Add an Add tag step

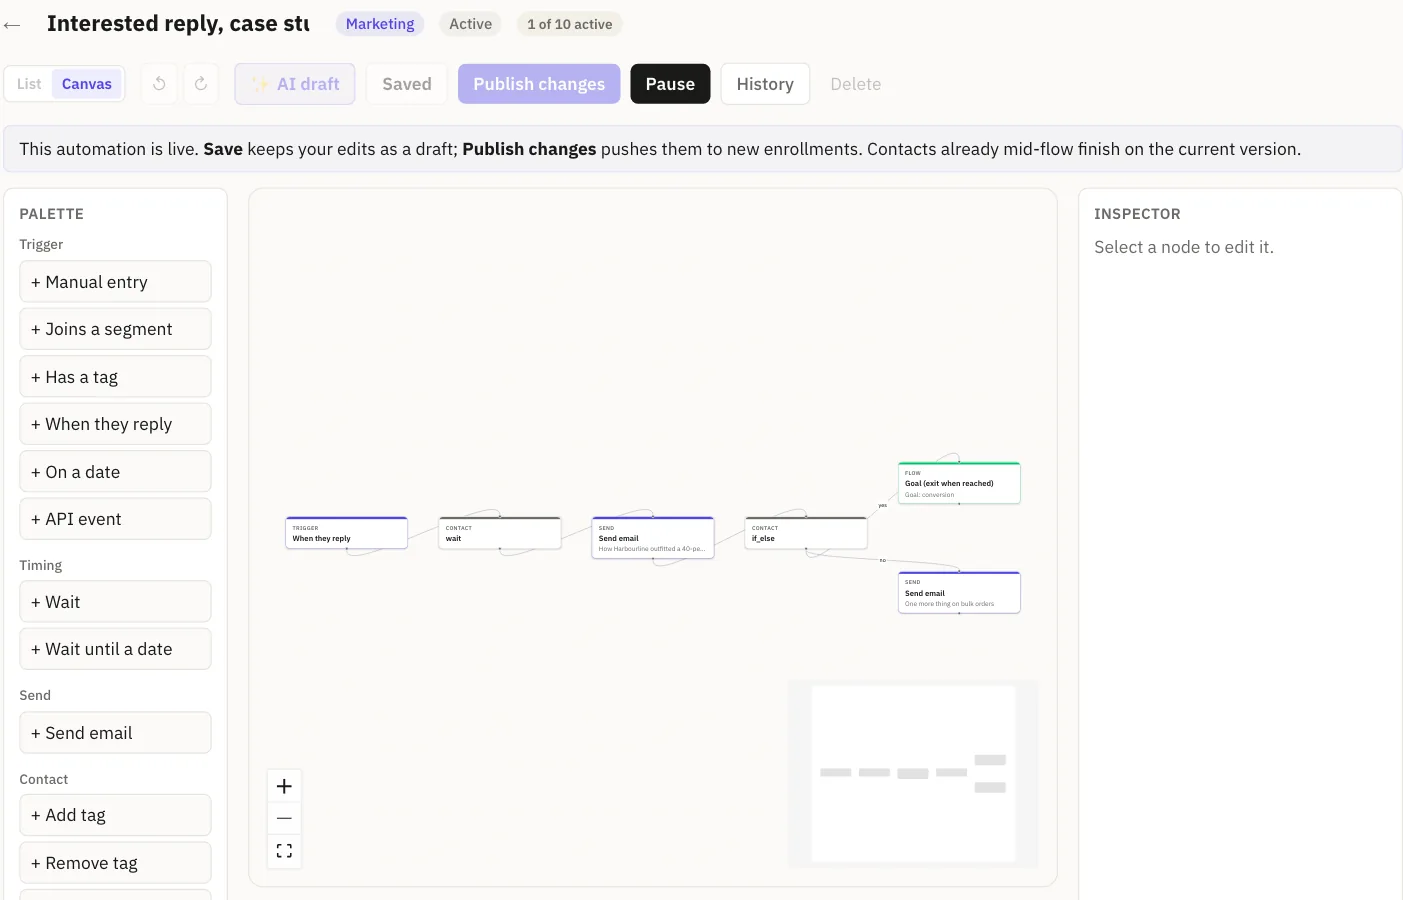[x=115, y=815]
